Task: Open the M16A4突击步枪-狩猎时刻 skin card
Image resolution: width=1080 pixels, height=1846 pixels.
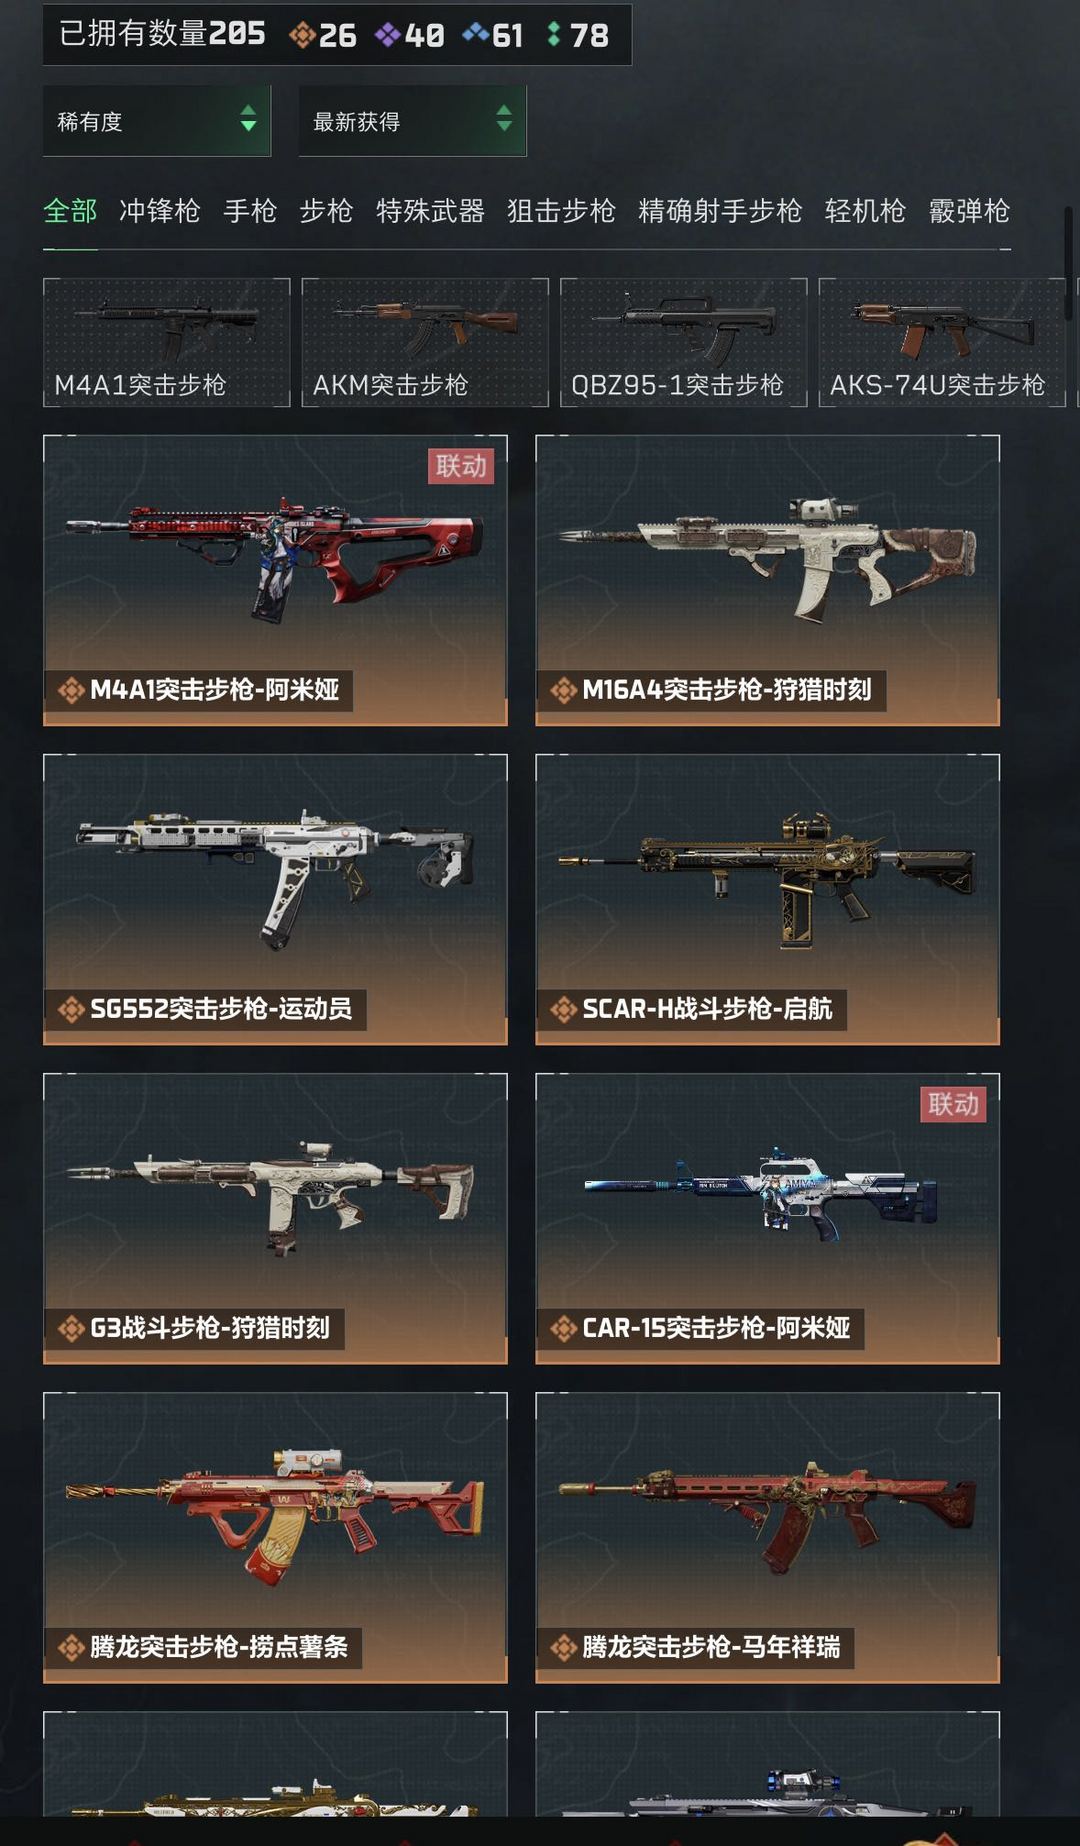Action: tap(768, 580)
